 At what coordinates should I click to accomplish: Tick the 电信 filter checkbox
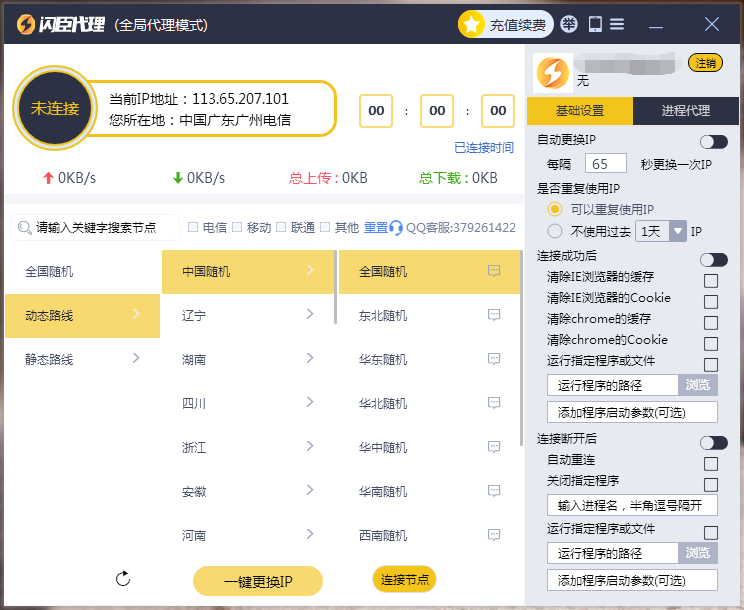[193, 227]
